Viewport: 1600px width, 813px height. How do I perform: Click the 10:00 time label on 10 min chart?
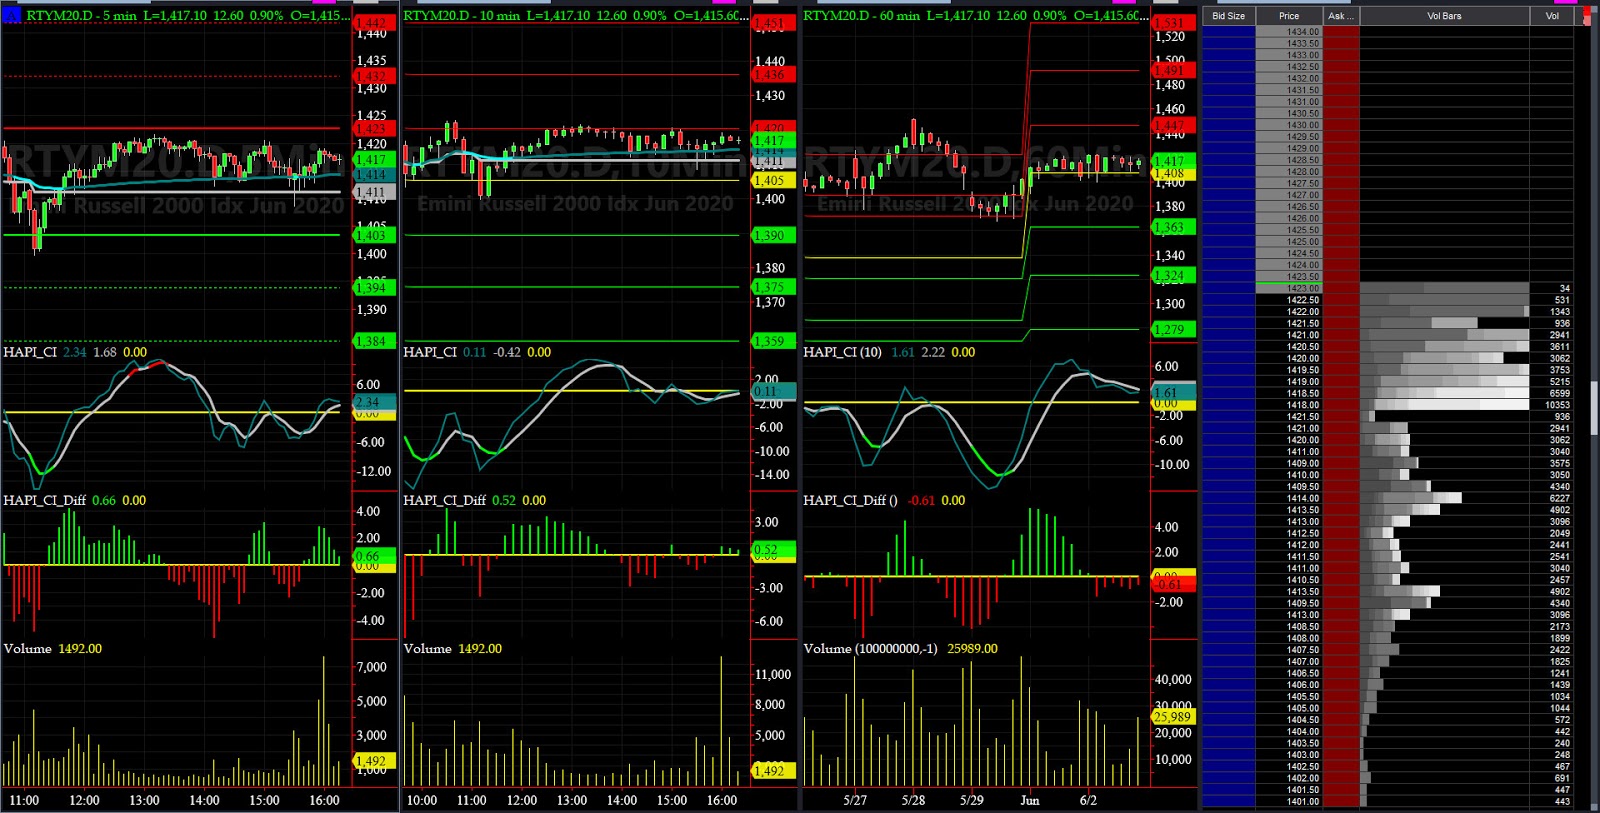tap(422, 800)
